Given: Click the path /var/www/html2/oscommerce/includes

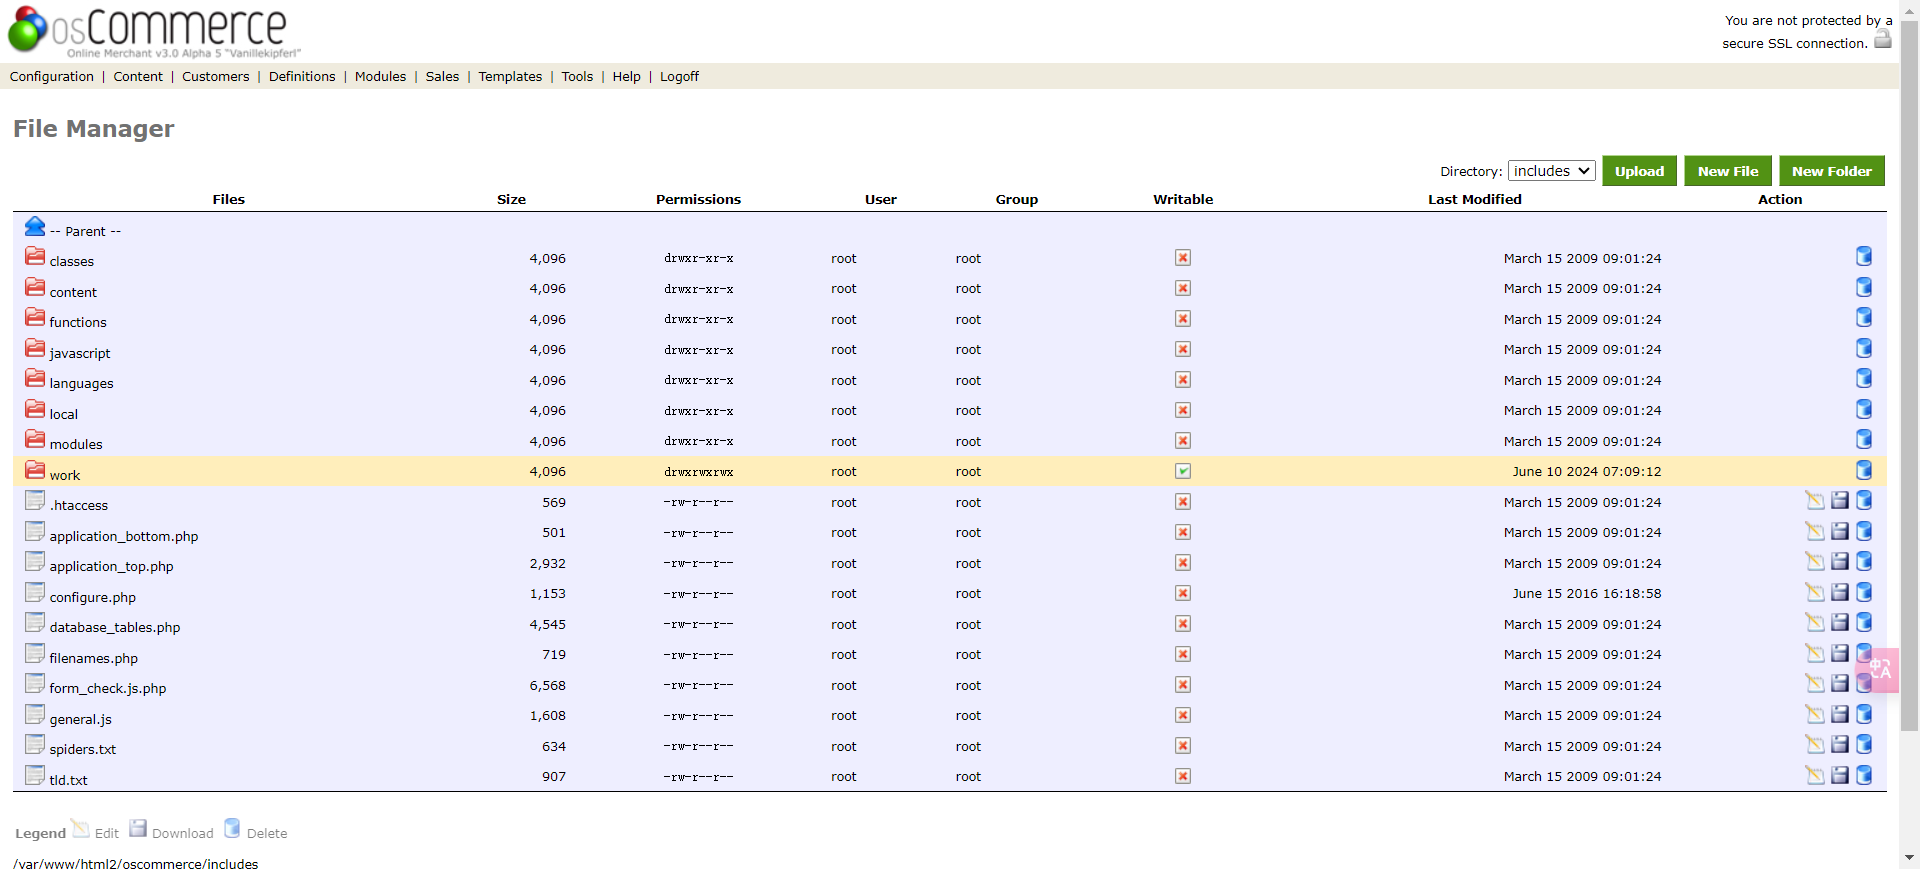Looking at the screenshot, I should (136, 864).
